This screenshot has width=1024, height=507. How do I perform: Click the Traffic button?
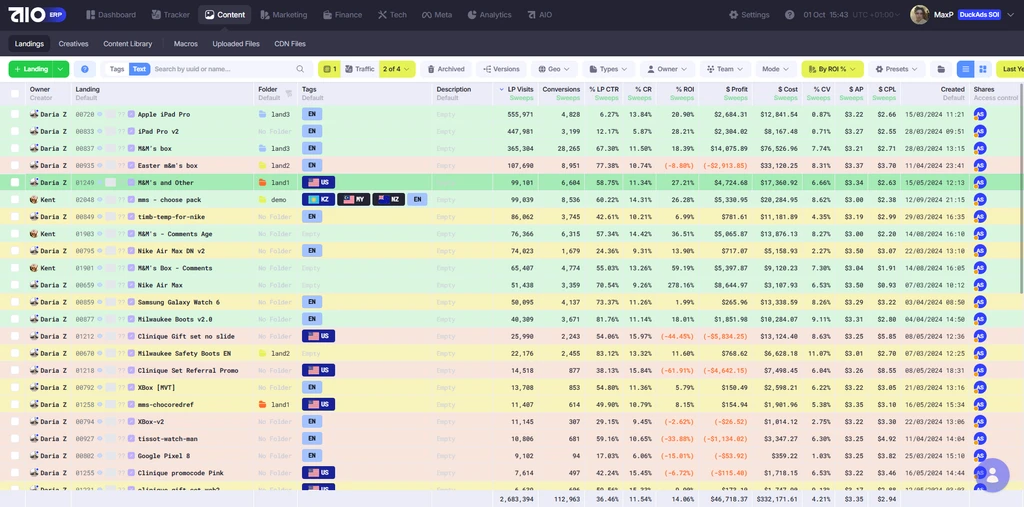point(359,69)
